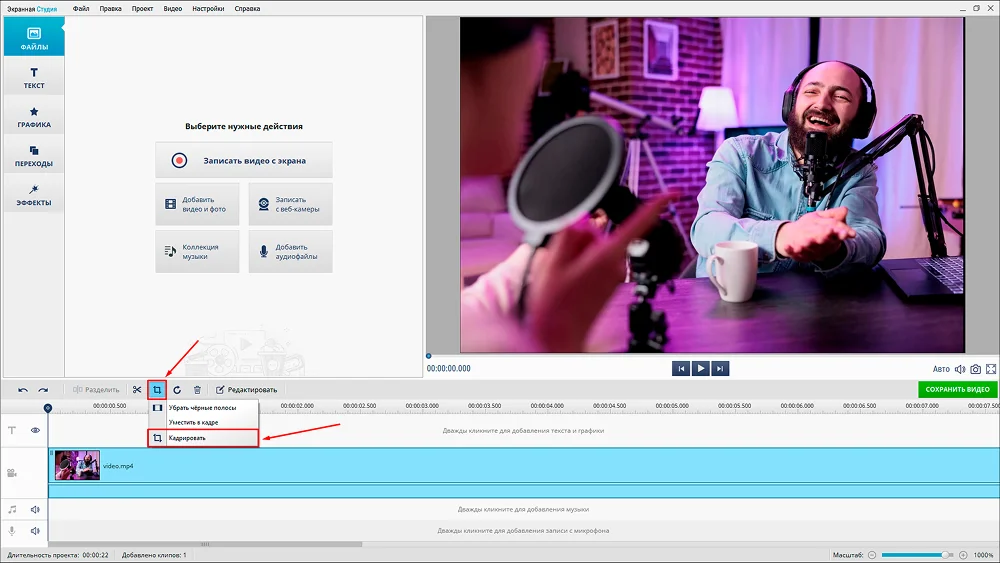
Task: Open the Графика sidebar tab
Action: 34,116
